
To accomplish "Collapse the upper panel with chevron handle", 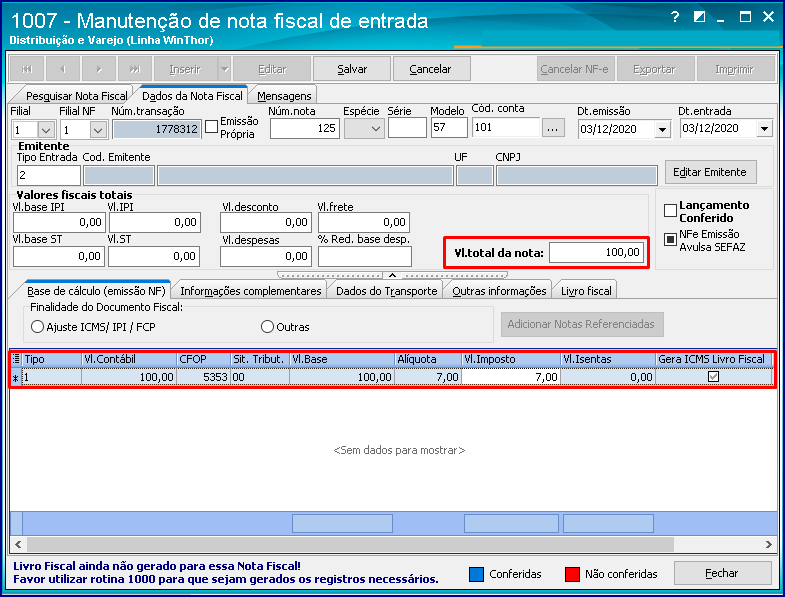I will click(x=392, y=275).
